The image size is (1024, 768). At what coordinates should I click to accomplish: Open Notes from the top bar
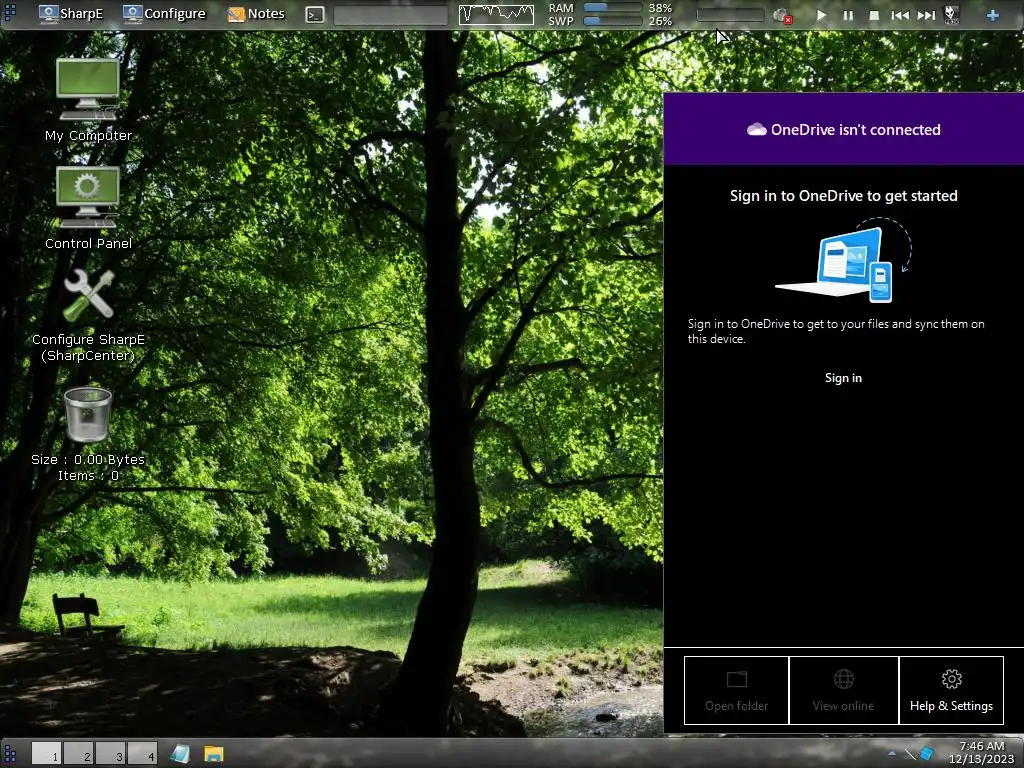pos(256,14)
